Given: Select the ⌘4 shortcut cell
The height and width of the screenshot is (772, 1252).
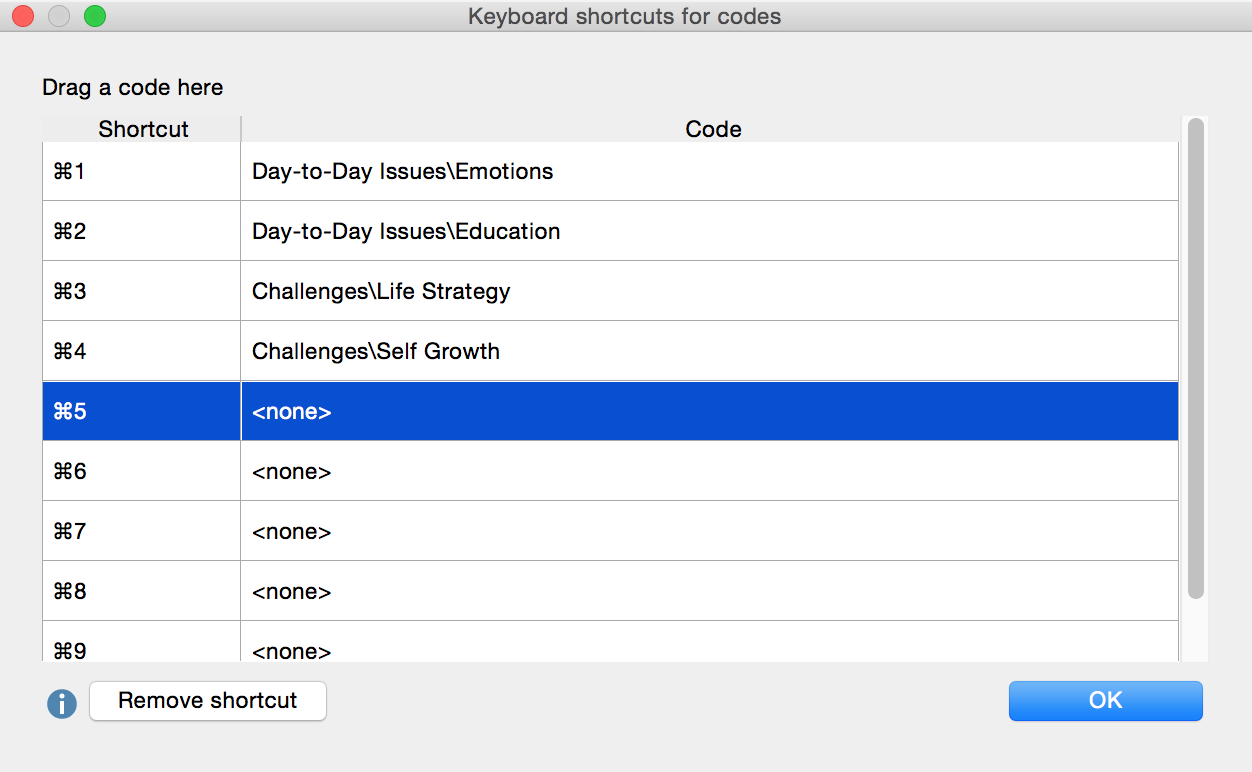Looking at the screenshot, I should (x=141, y=352).
